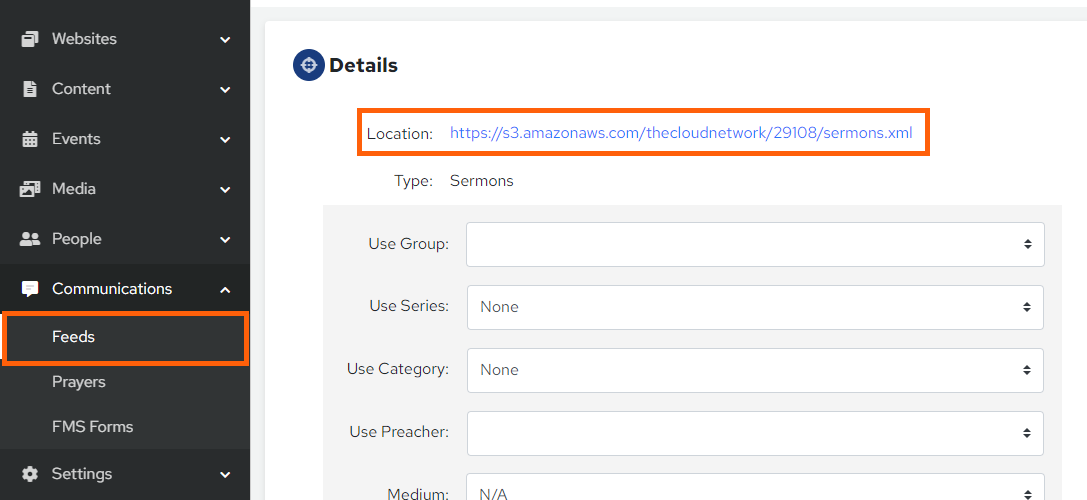Image resolution: width=1087 pixels, height=500 pixels.
Task: Click the Content document icon
Action: tap(30, 89)
